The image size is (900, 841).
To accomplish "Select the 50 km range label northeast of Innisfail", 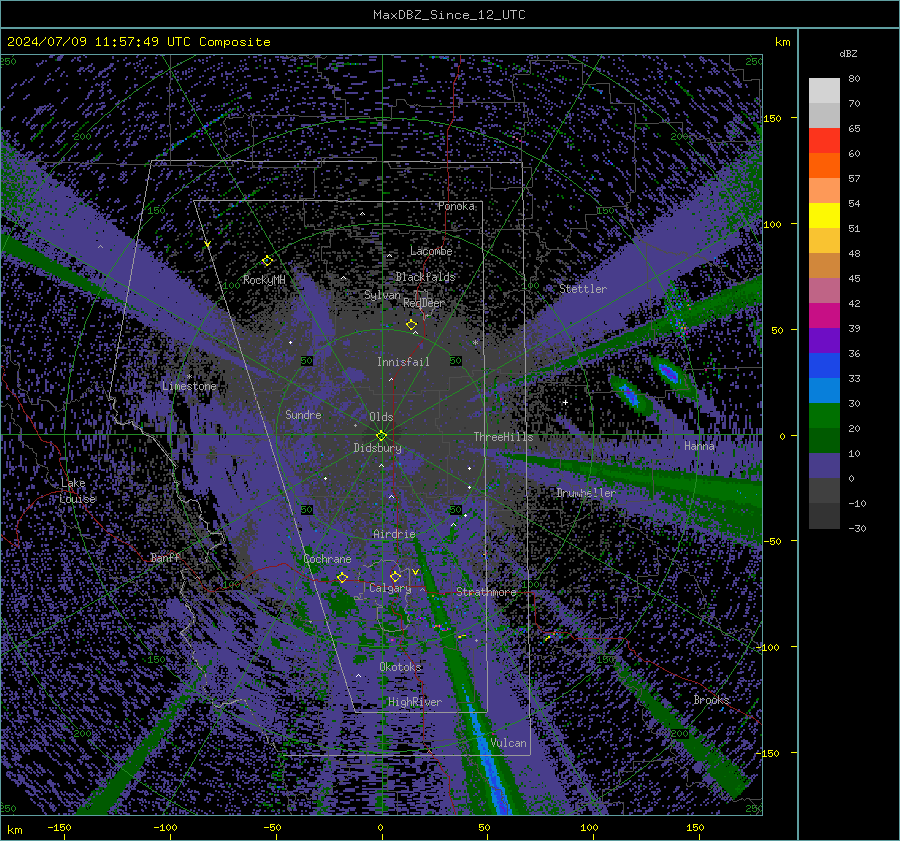I will click(x=456, y=361).
